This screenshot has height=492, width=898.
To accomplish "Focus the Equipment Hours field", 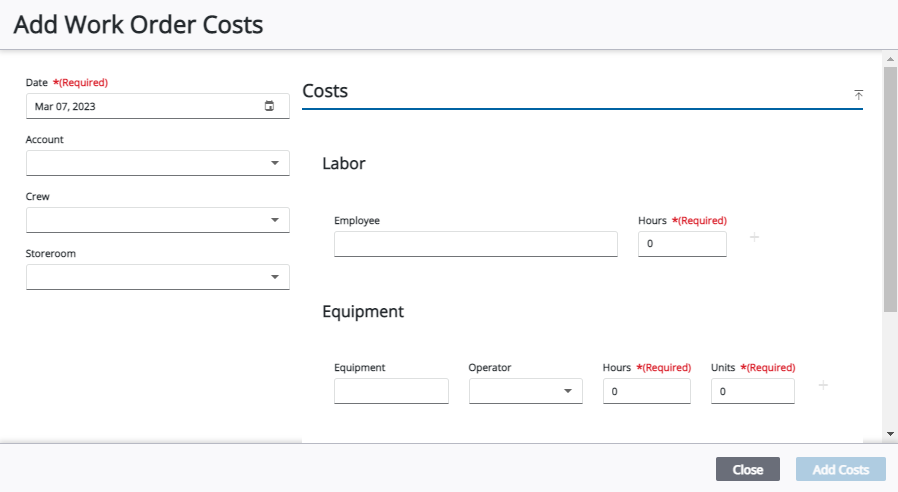I will pyautogui.click(x=646, y=391).
